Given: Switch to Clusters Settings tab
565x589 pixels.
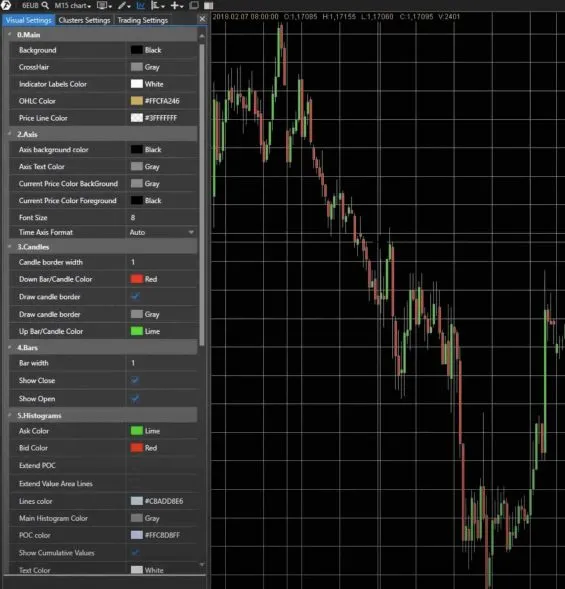Looking at the screenshot, I should pos(85,20).
